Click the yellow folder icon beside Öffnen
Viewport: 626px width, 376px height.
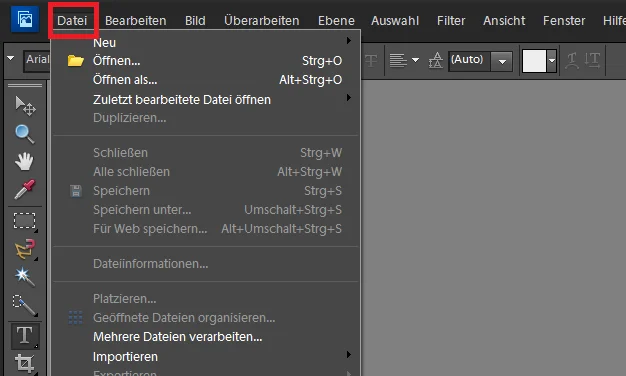tap(75, 61)
